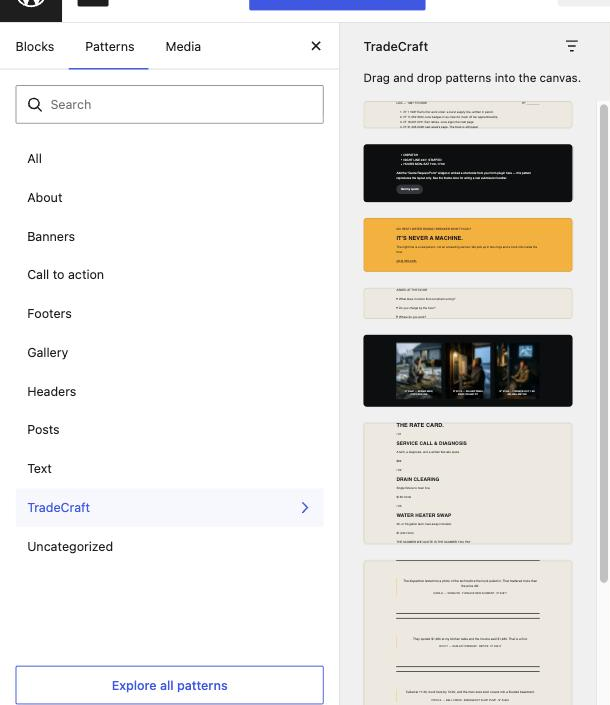Select the All patterns category
The width and height of the screenshot is (610, 705).
point(35,159)
